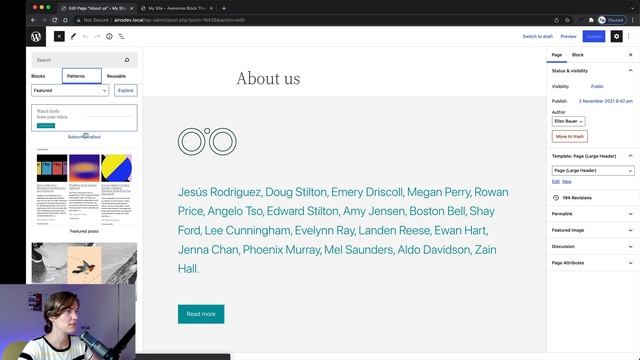
Task: Click Move to trash button
Action: [x=570, y=136]
